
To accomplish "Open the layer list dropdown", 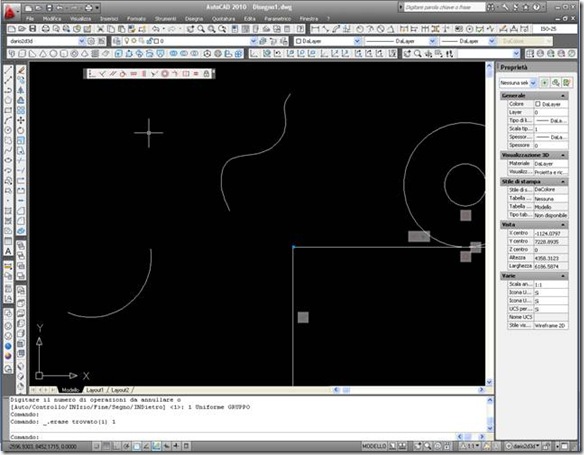I will [x=254, y=41].
